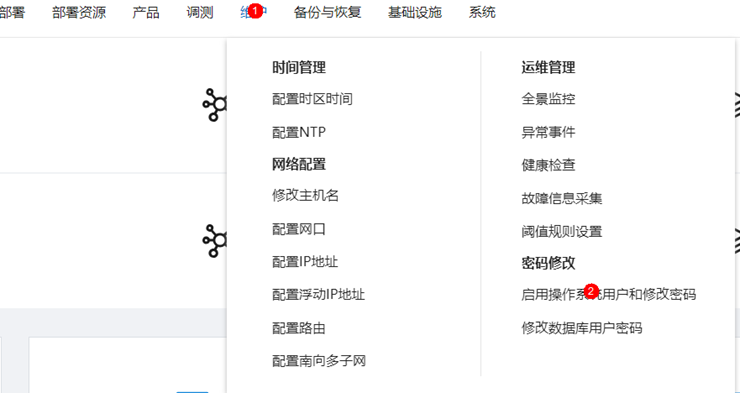This screenshot has width=740, height=393.
Task: Choose 修改主机名 under 网络配置
Action: click(305, 195)
